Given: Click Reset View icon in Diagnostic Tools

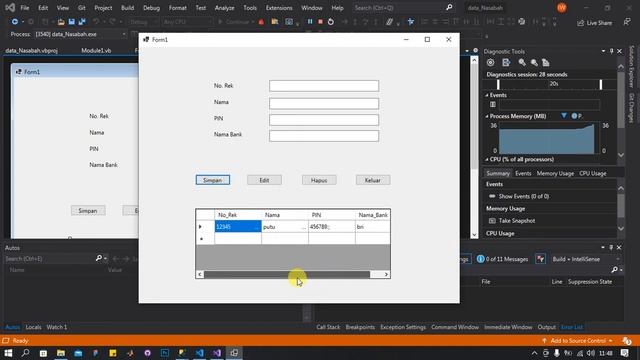Looking at the screenshot, I should tap(546, 62).
